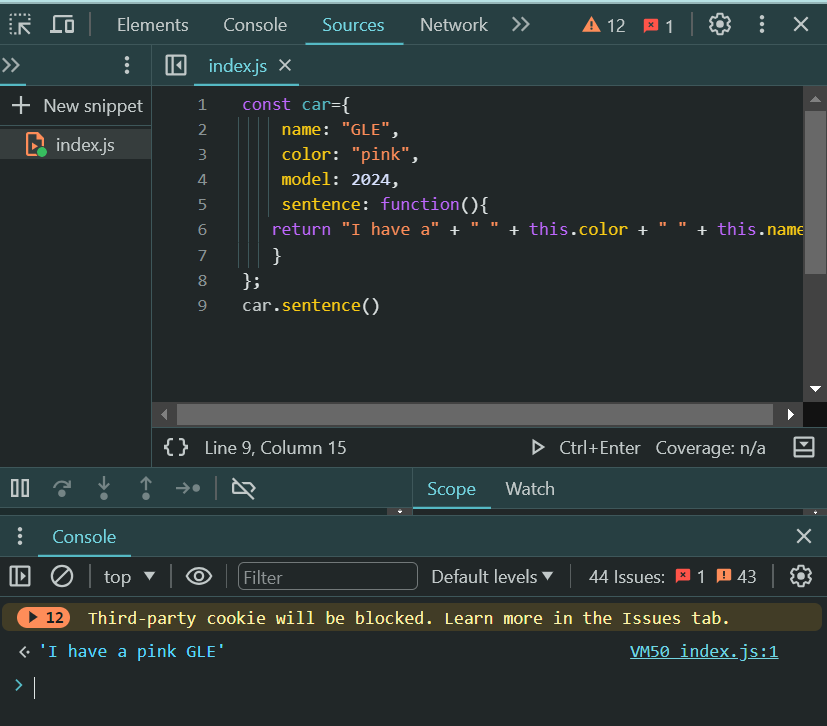Click the console Filter input field
Image resolution: width=827 pixels, height=726 pixels.
328,576
